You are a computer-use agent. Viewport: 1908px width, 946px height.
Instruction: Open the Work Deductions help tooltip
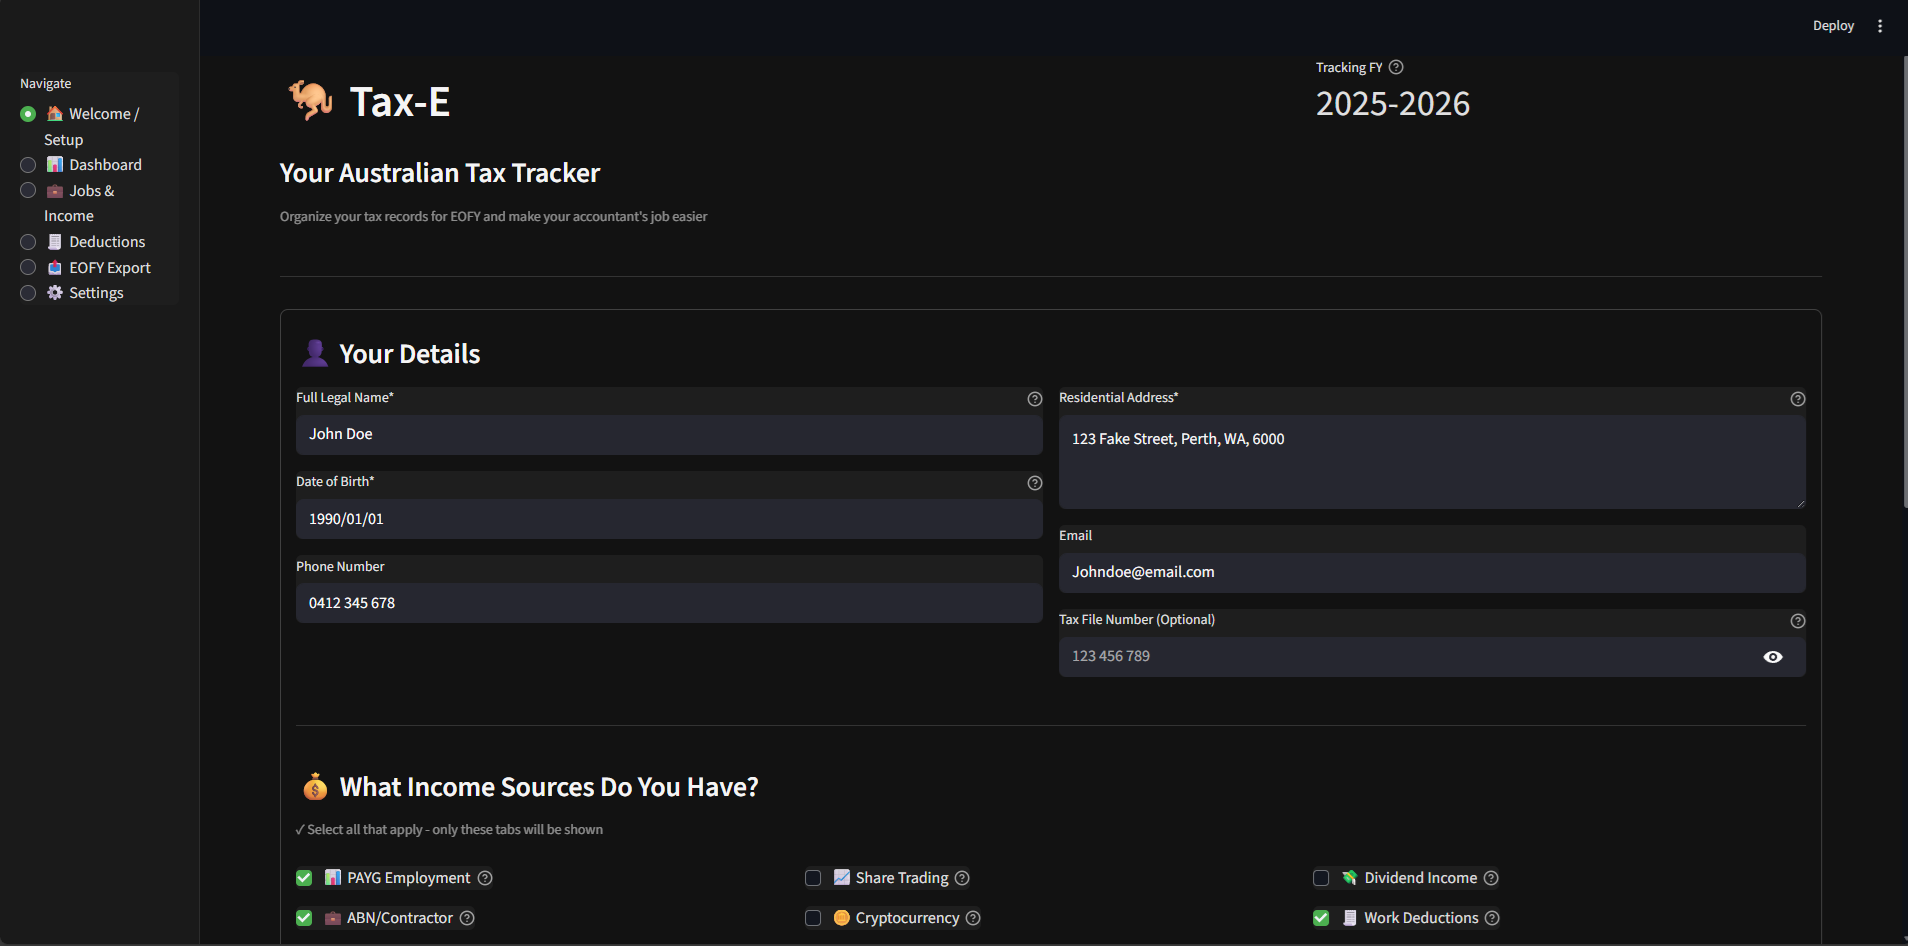[1493, 918]
